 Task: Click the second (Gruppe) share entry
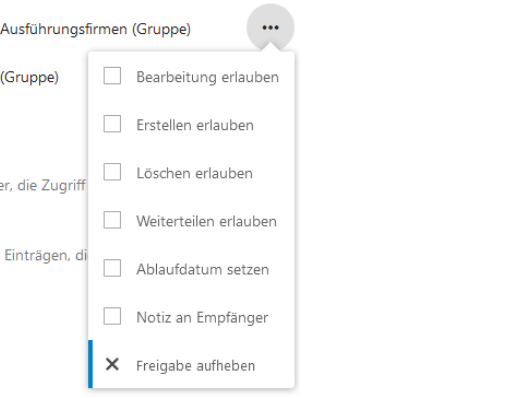point(29,77)
